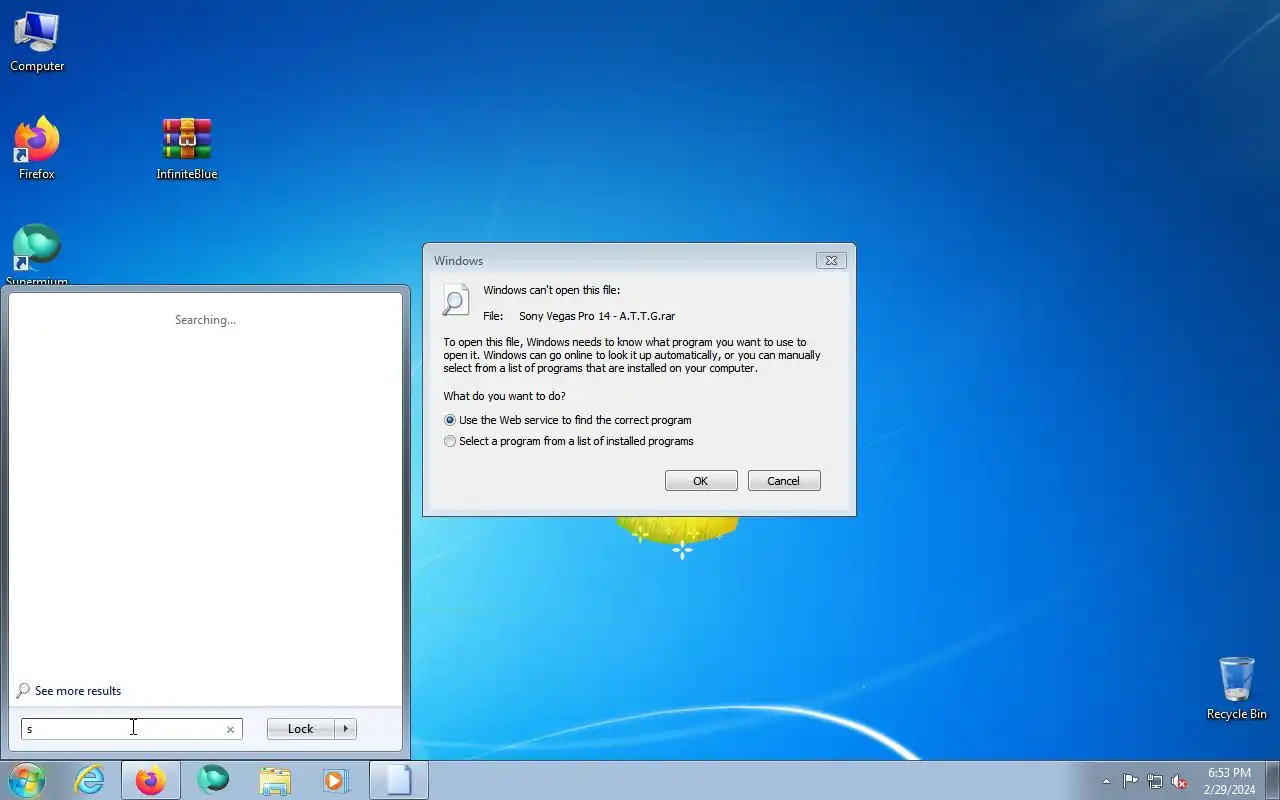Click the Searching... status text
Screen dimensions: 1280x800
point(205,320)
